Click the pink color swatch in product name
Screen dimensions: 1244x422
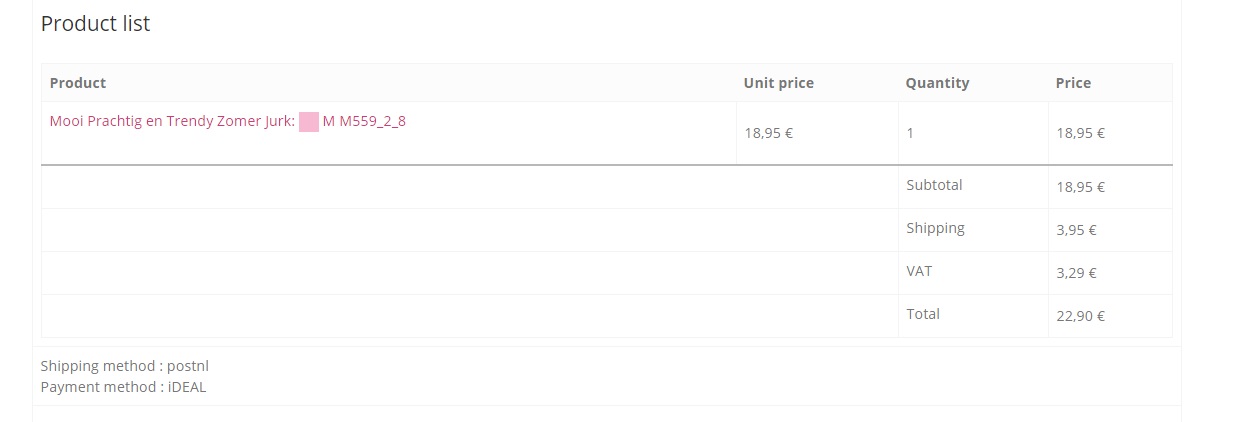click(x=309, y=122)
